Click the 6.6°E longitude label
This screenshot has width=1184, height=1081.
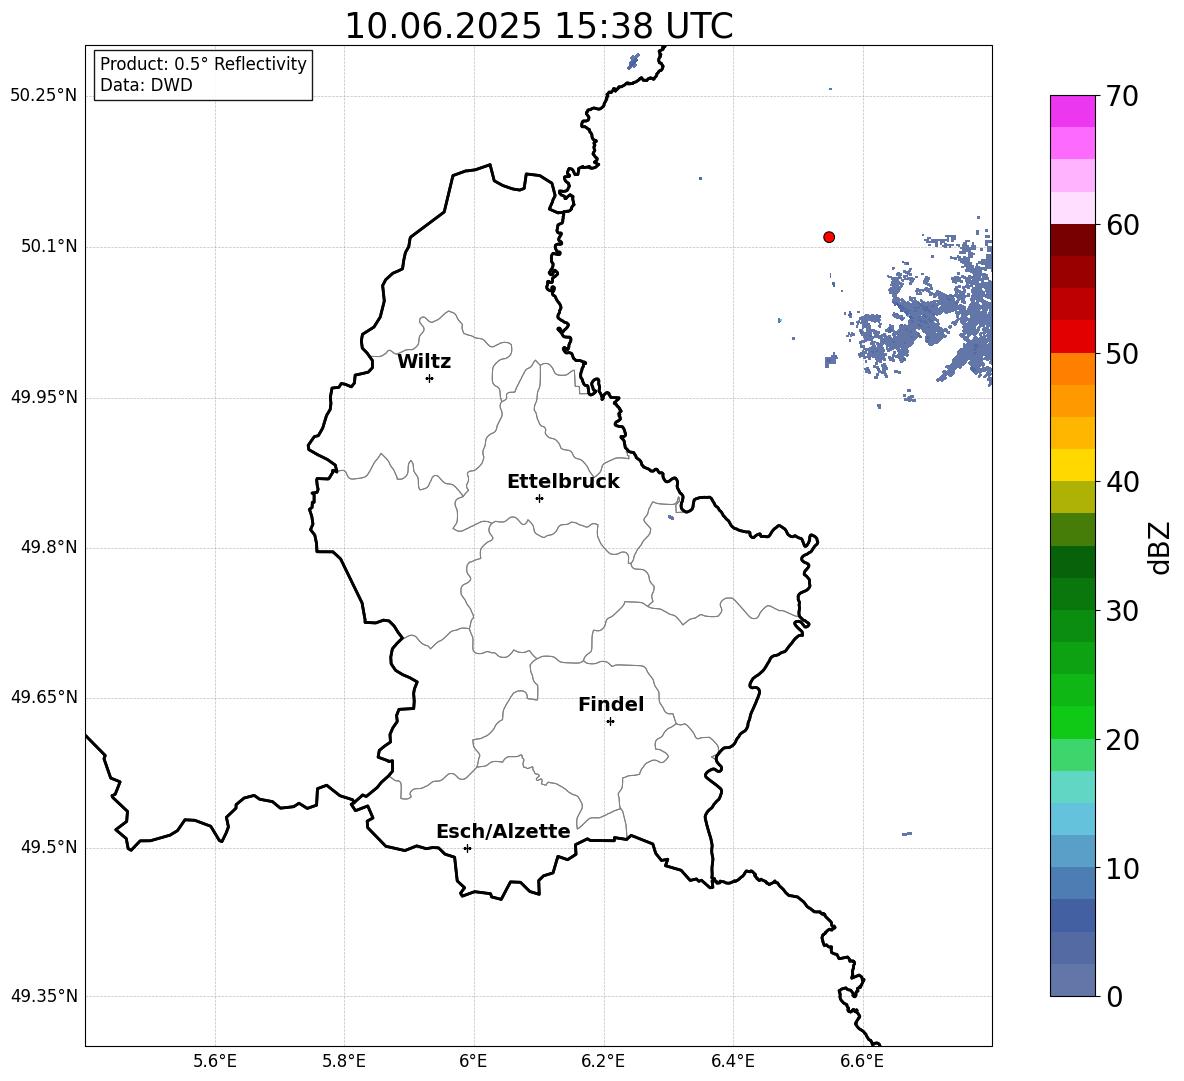pyautogui.click(x=862, y=1061)
